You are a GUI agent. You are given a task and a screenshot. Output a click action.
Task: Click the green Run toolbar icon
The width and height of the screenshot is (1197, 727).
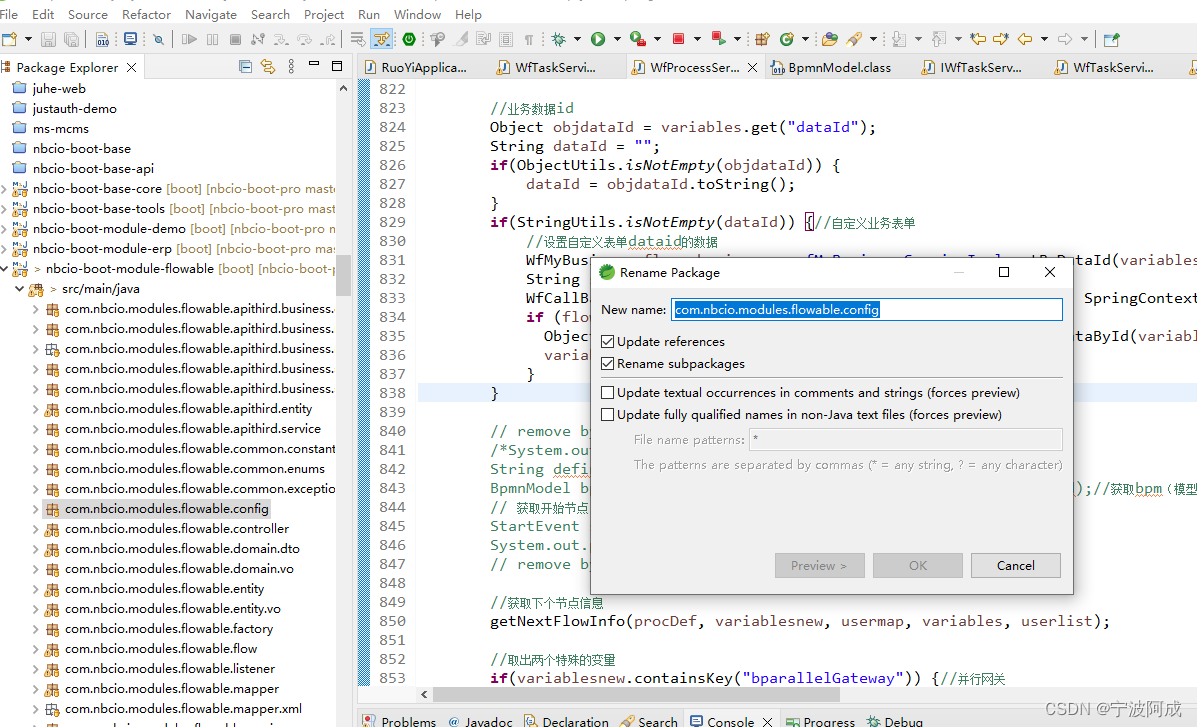pyautogui.click(x=598, y=39)
